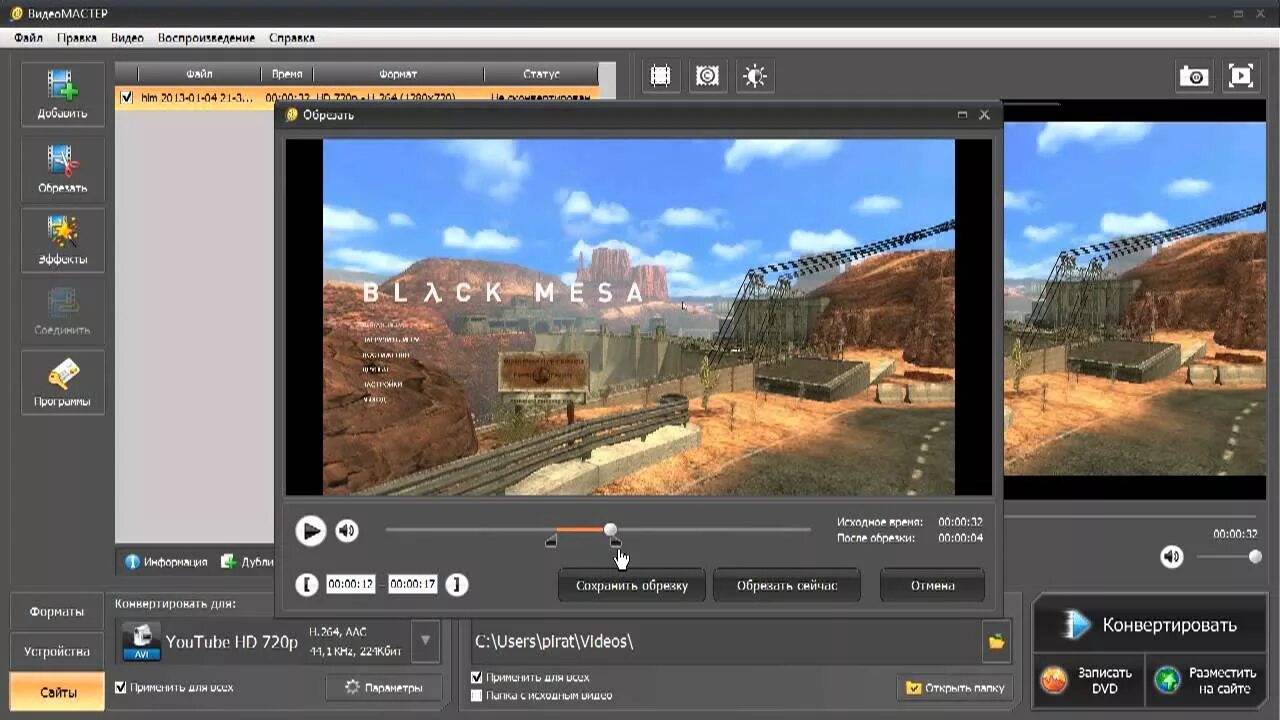Play the clip in the Обрезать dialog

click(311, 530)
